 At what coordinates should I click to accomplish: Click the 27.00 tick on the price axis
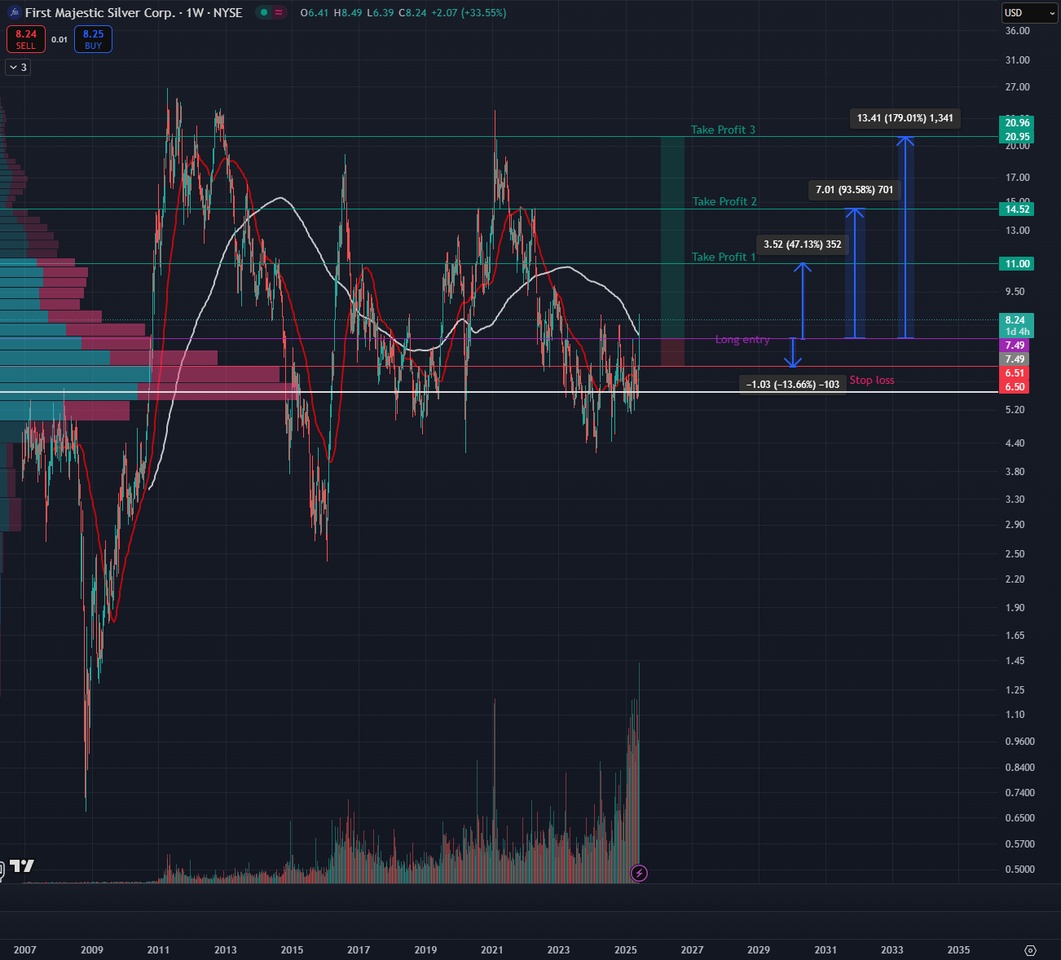[x=1018, y=87]
